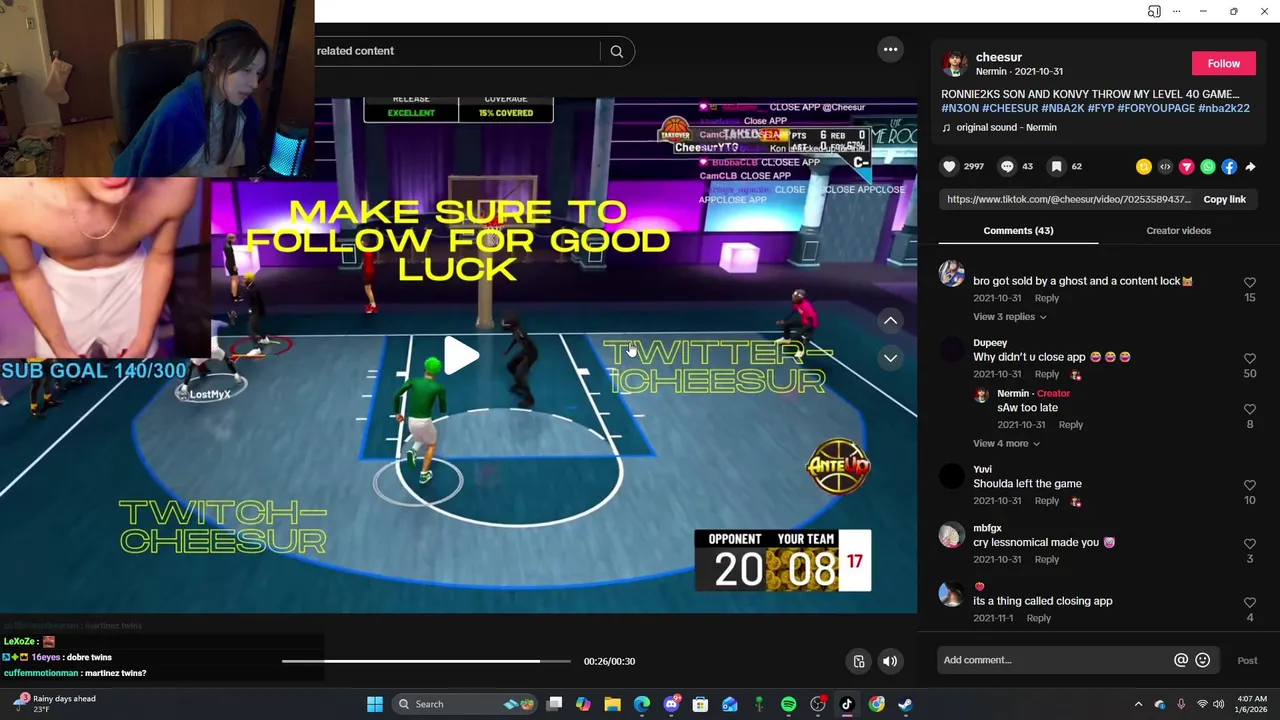Click Dupeey's commenter name
Viewport: 1280px width, 720px height.
pyautogui.click(x=990, y=343)
